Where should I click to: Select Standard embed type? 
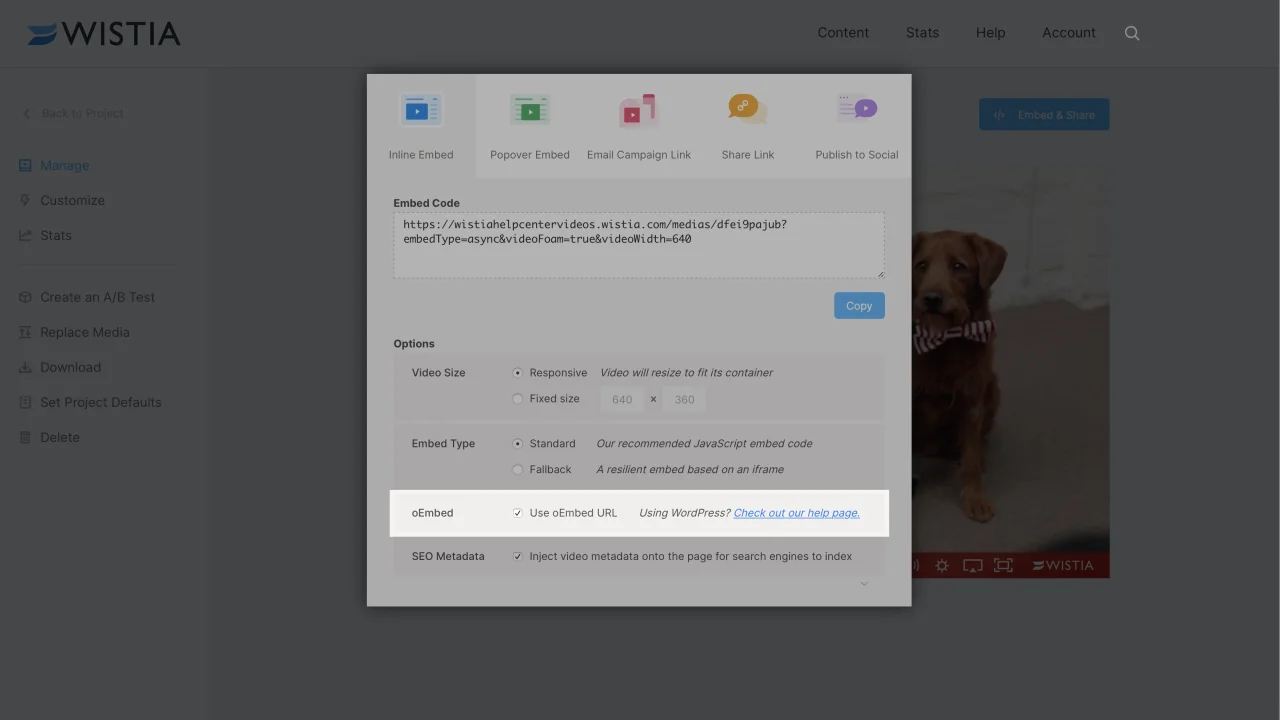coord(517,444)
